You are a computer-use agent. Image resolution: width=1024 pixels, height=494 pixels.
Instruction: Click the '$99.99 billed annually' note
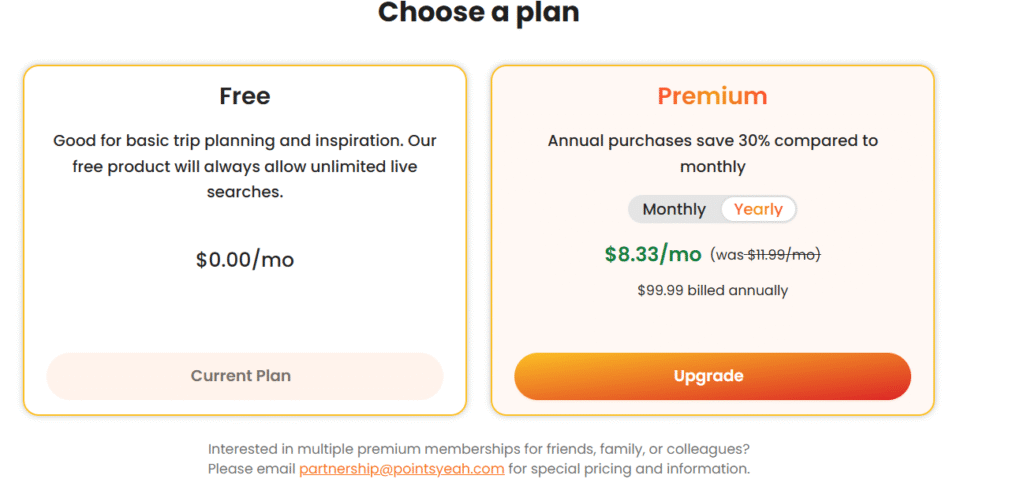click(x=712, y=290)
